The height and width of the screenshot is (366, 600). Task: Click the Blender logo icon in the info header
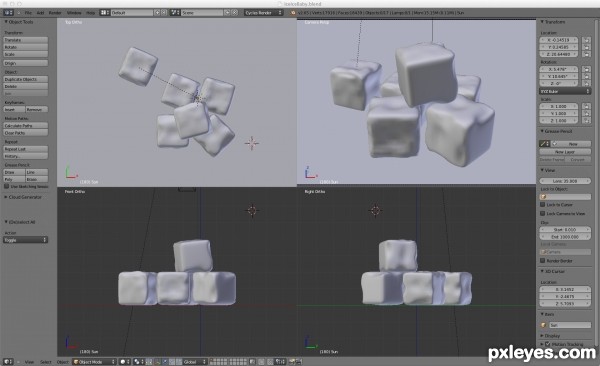point(293,13)
